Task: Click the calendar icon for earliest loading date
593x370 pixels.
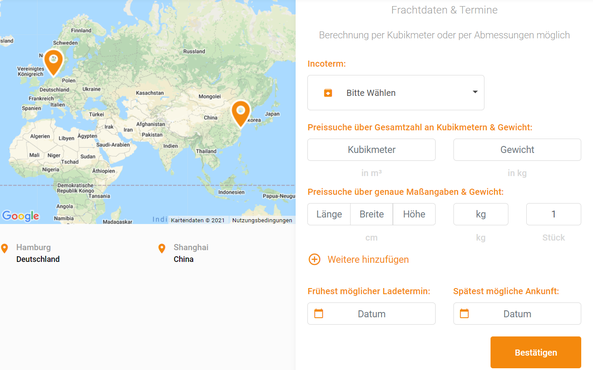Action: click(x=319, y=314)
